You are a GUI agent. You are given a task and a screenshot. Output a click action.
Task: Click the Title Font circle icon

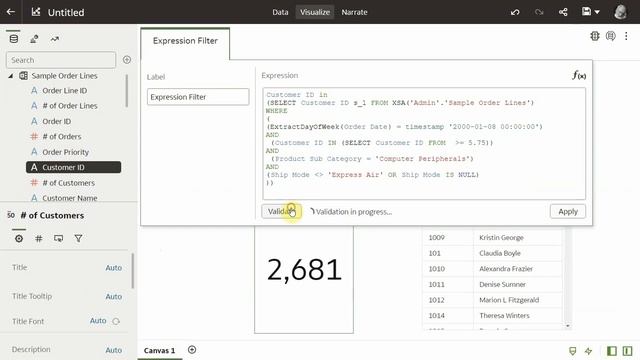click(x=116, y=321)
